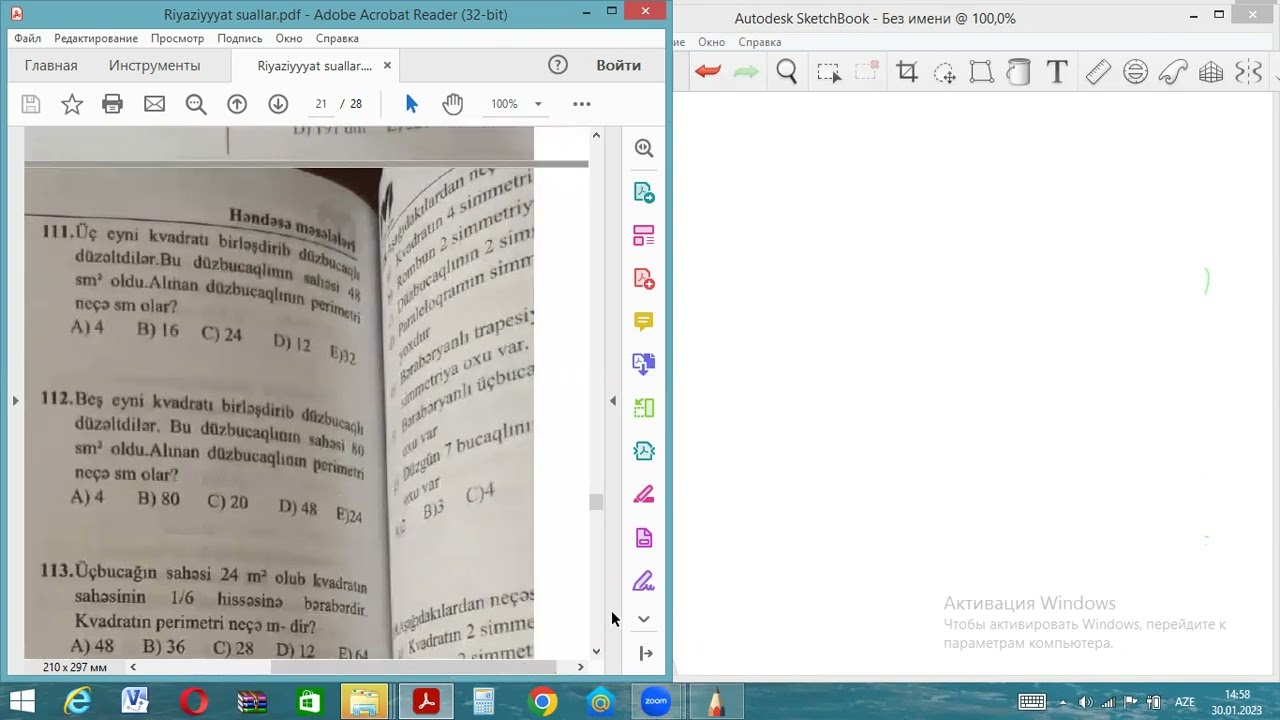1280x720 pixels.
Task: Expand the left navigation pane in Acrobat
Action: (x=15, y=400)
